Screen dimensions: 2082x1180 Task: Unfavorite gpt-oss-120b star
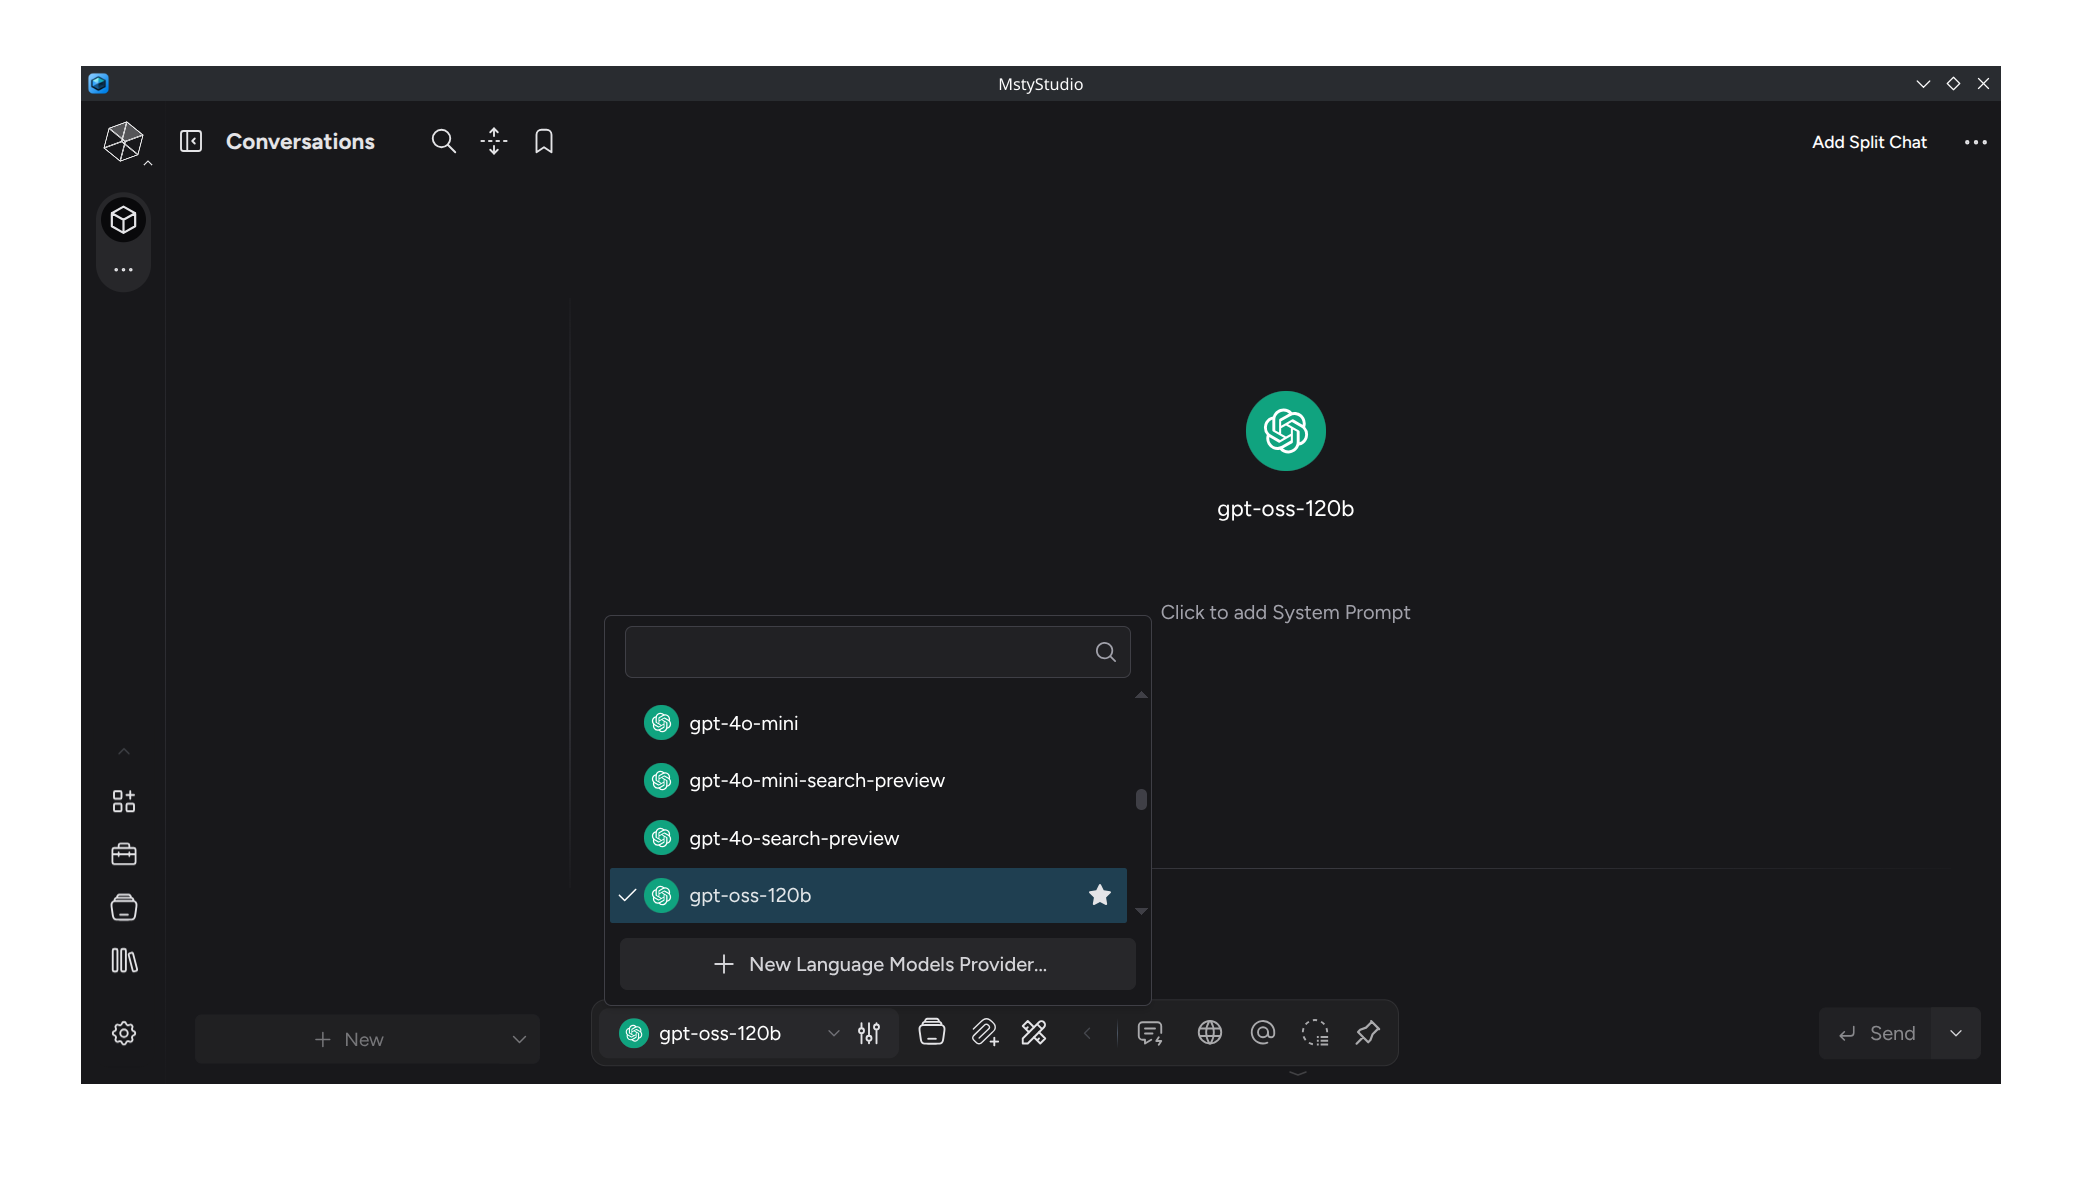tap(1100, 895)
